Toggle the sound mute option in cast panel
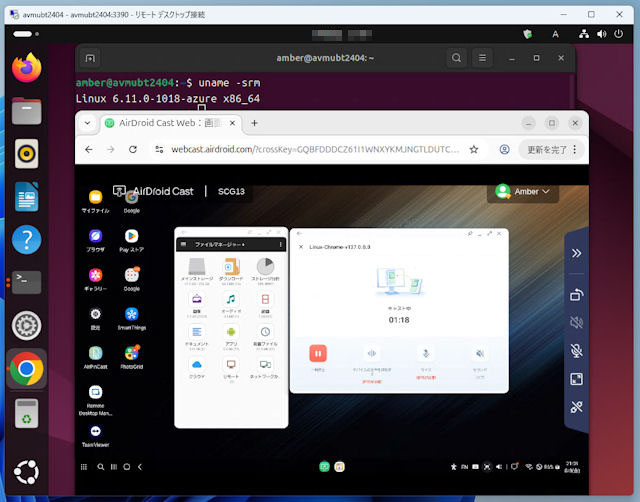This screenshot has height=502, width=640. click(x=480, y=353)
